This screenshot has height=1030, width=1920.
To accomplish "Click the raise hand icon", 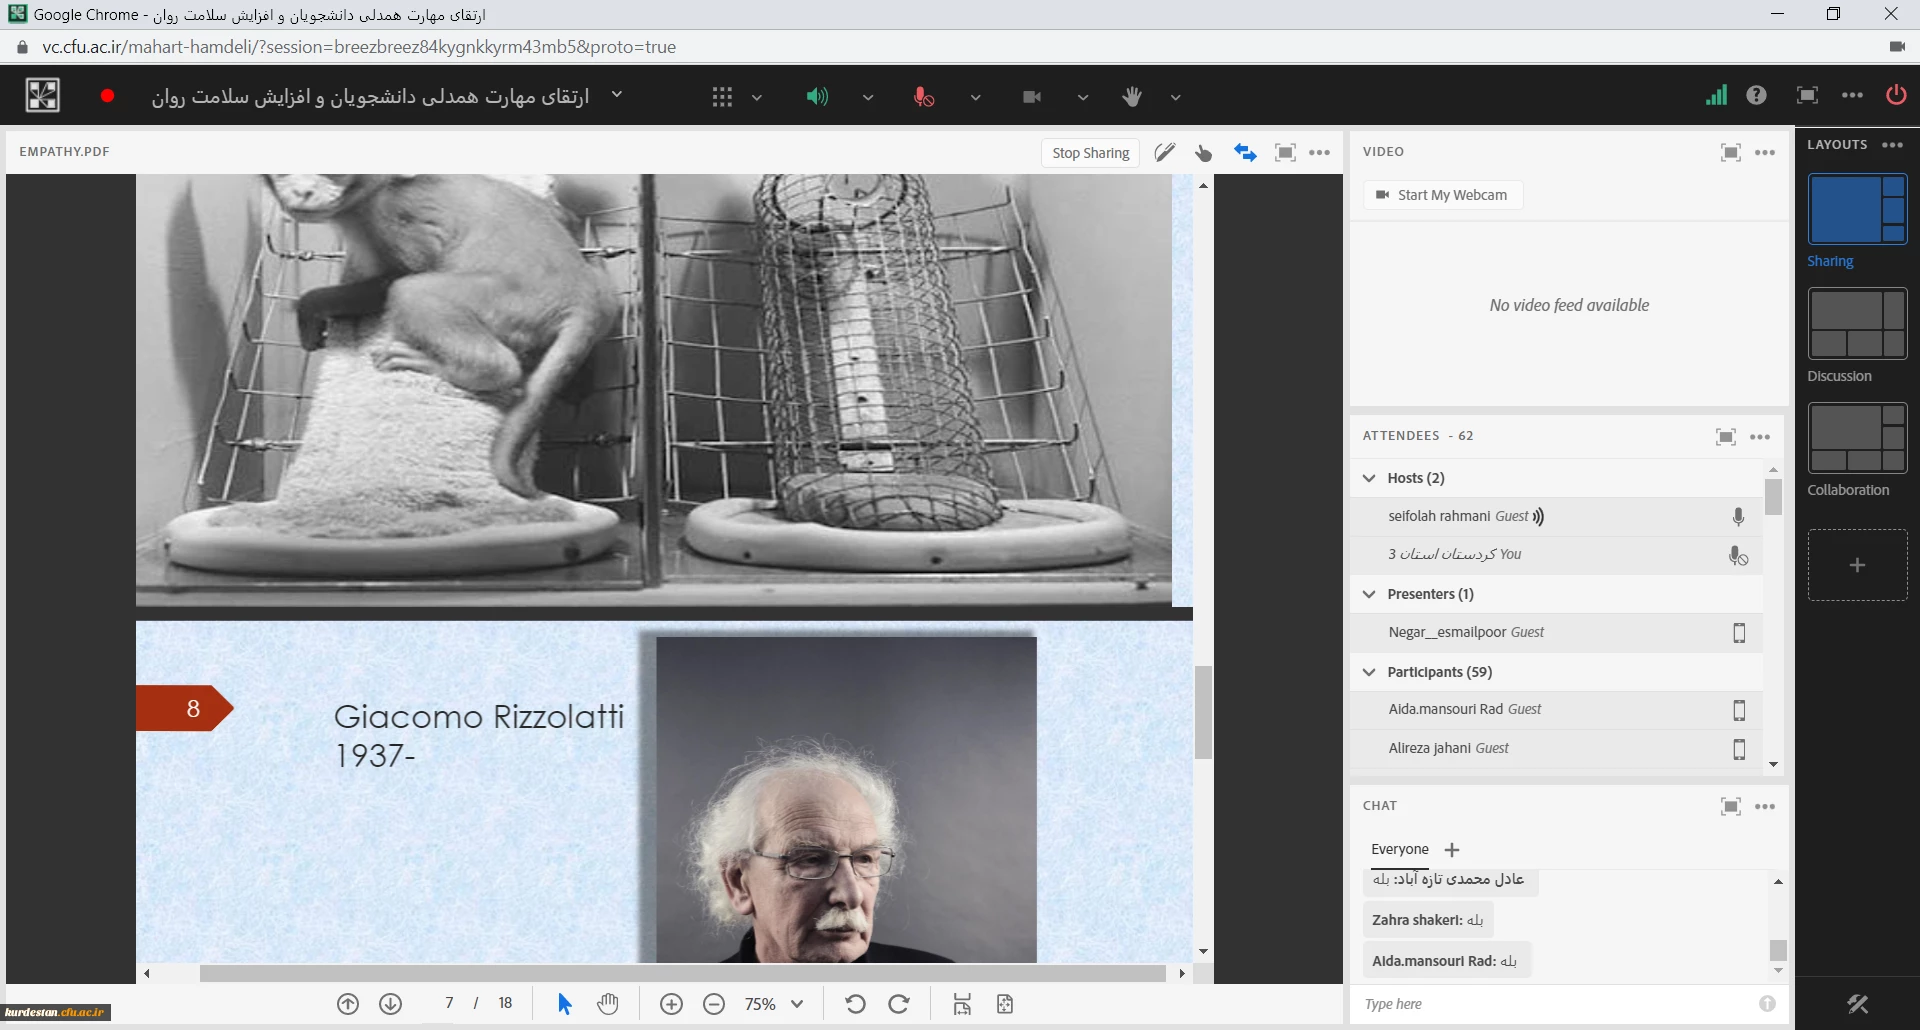I will (x=1132, y=97).
